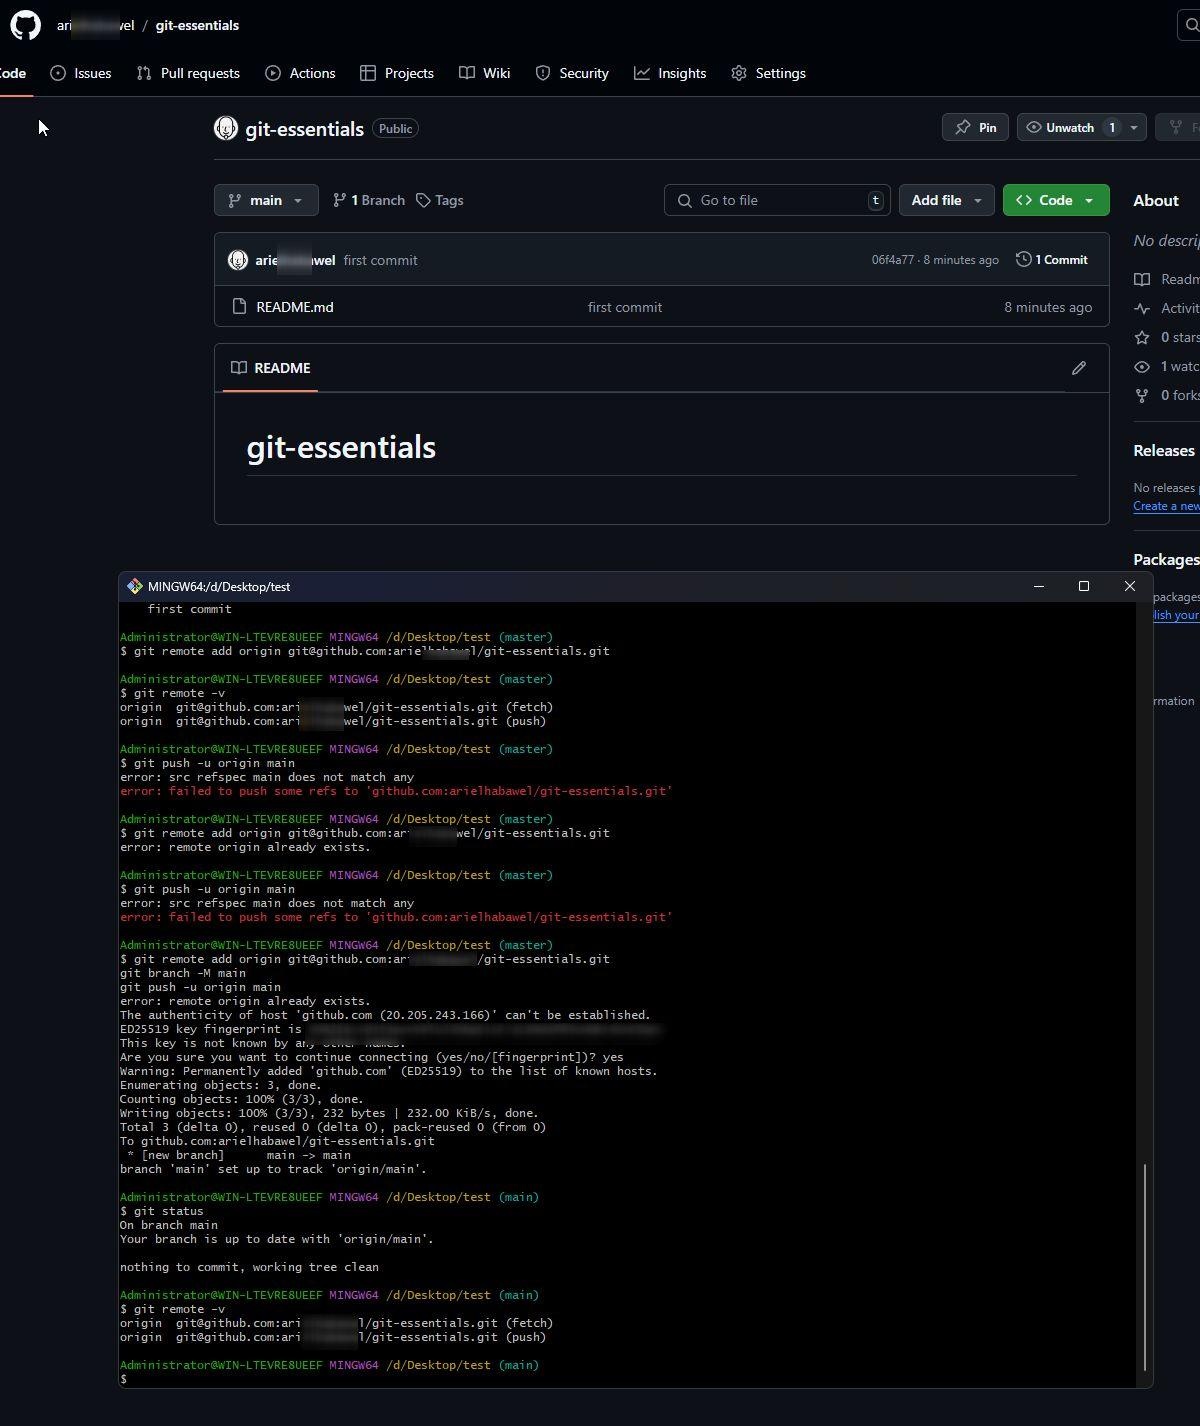Viewport: 1200px width, 1426px height.
Task: Open repository Settings tab
Action: pyautogui.click(x=768, y=73)
